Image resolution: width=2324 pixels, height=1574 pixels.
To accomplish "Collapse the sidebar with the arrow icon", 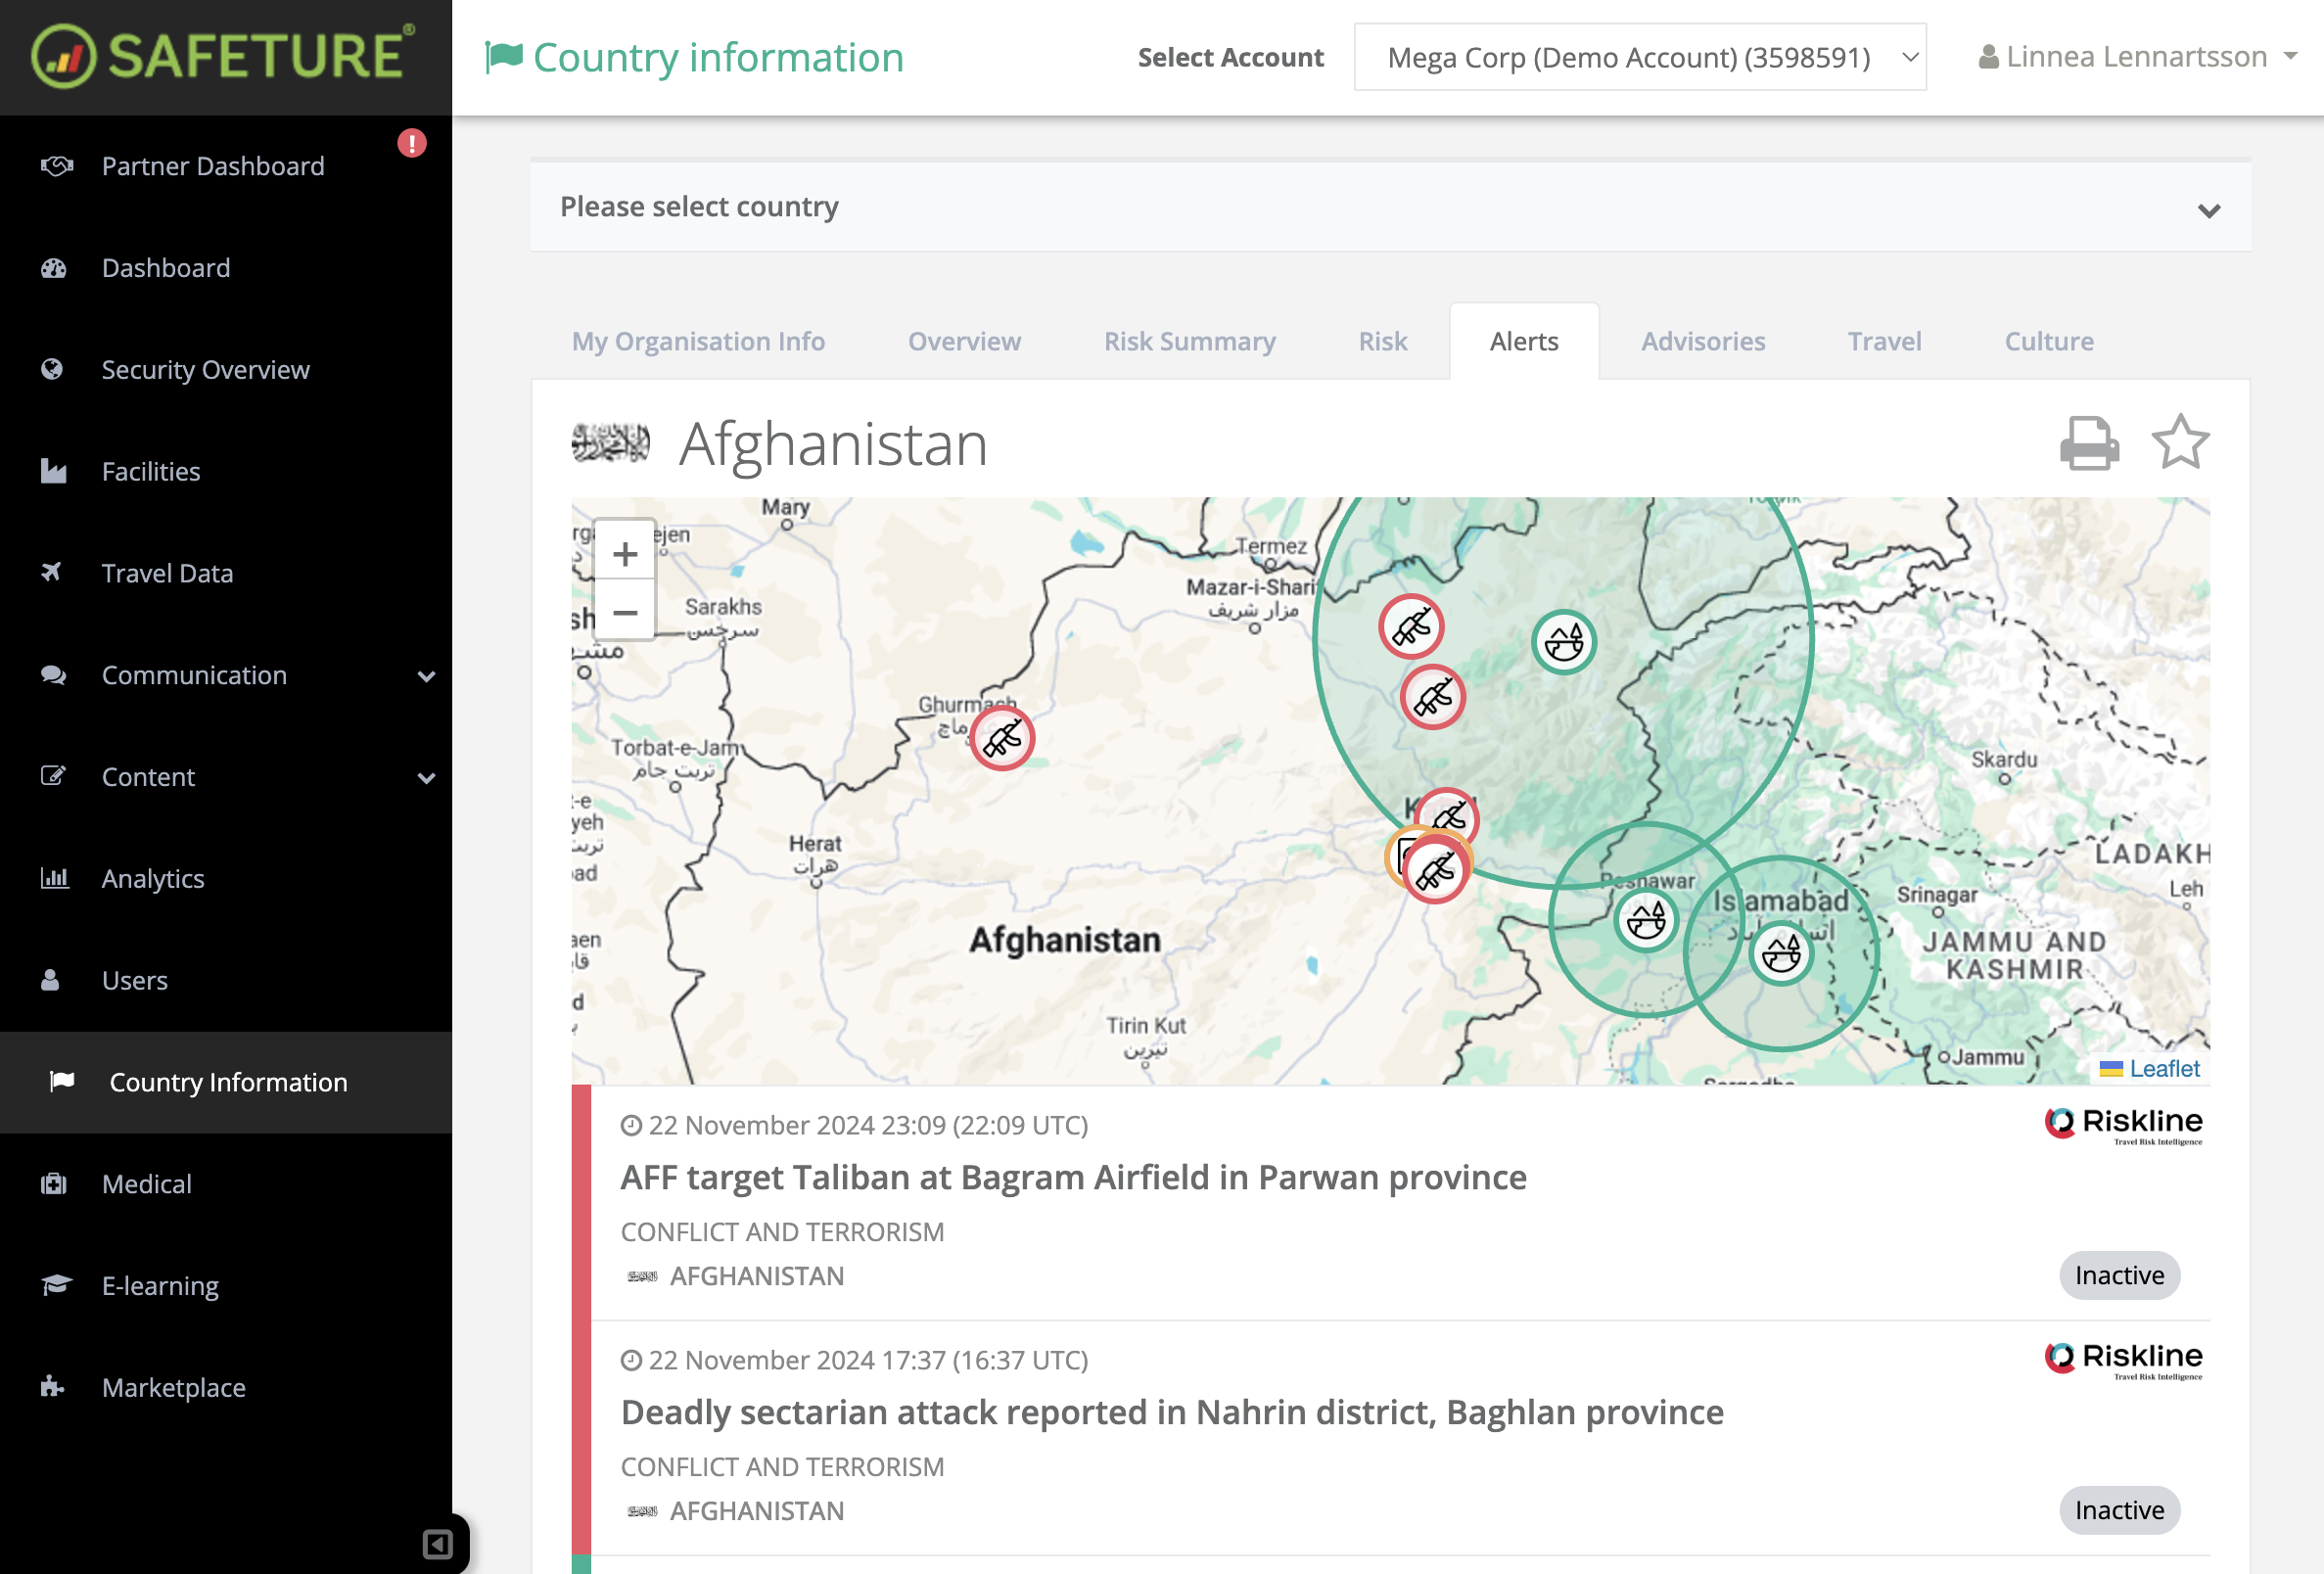I will pos(437,1544).
